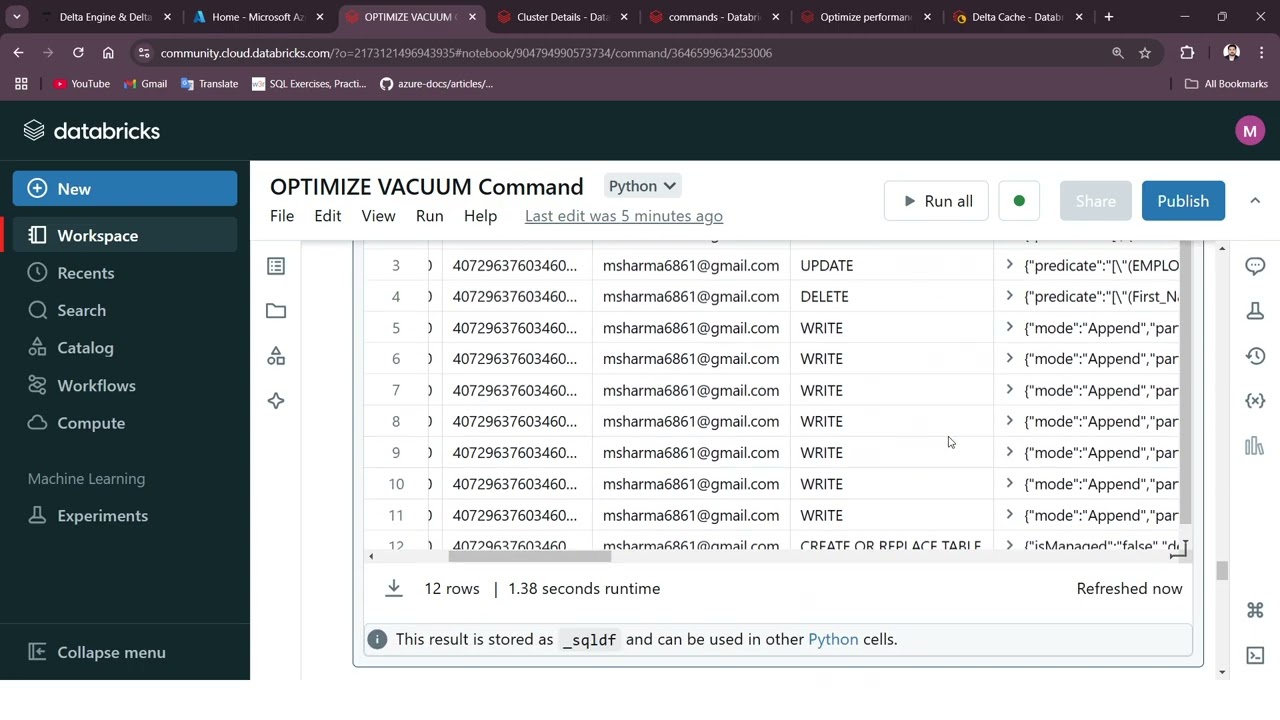Open browser extensions puzzle icon
Image resolution: width=1280 pixels, height=720 pixels.
pos(1187,53)
